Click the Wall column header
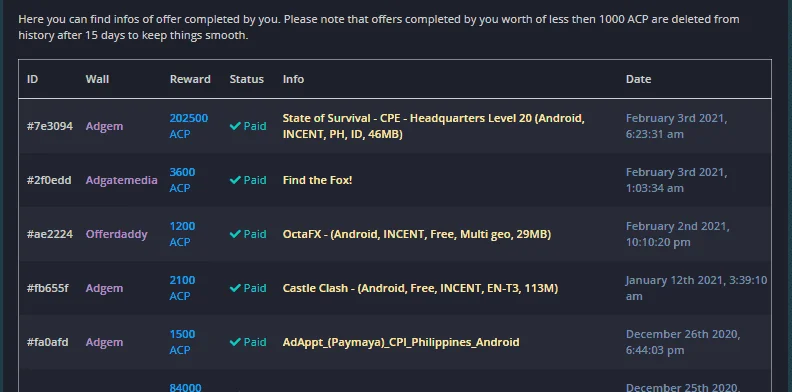This screenshot has height=392, width=792. tap(97, 79)
